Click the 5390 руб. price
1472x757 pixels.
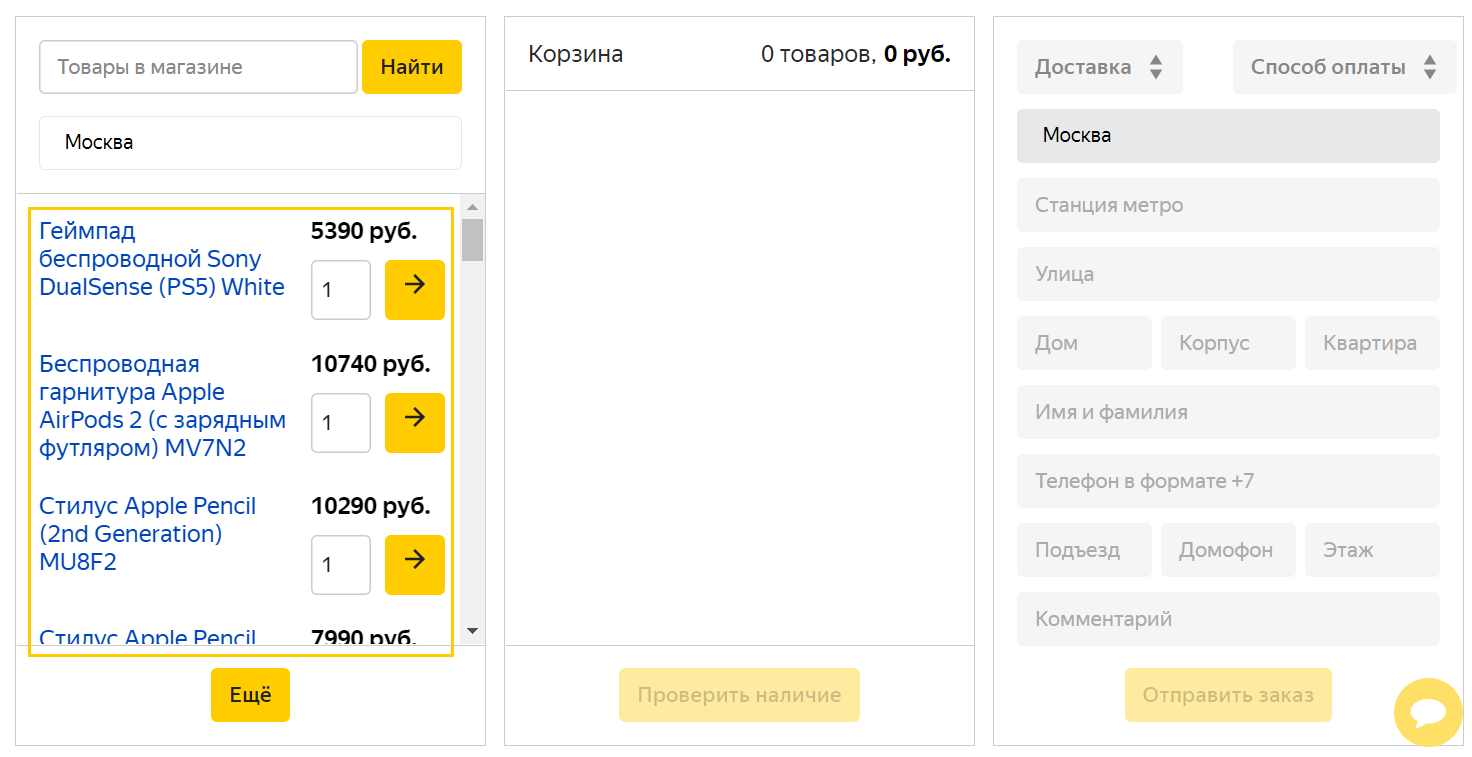(364, 232)
